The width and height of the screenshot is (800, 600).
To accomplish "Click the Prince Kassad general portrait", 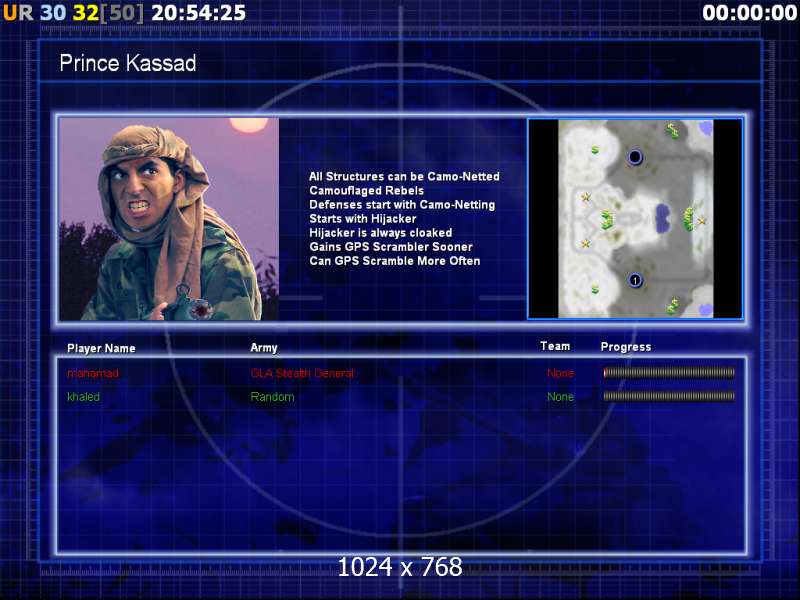I will (x=169, y=219).
